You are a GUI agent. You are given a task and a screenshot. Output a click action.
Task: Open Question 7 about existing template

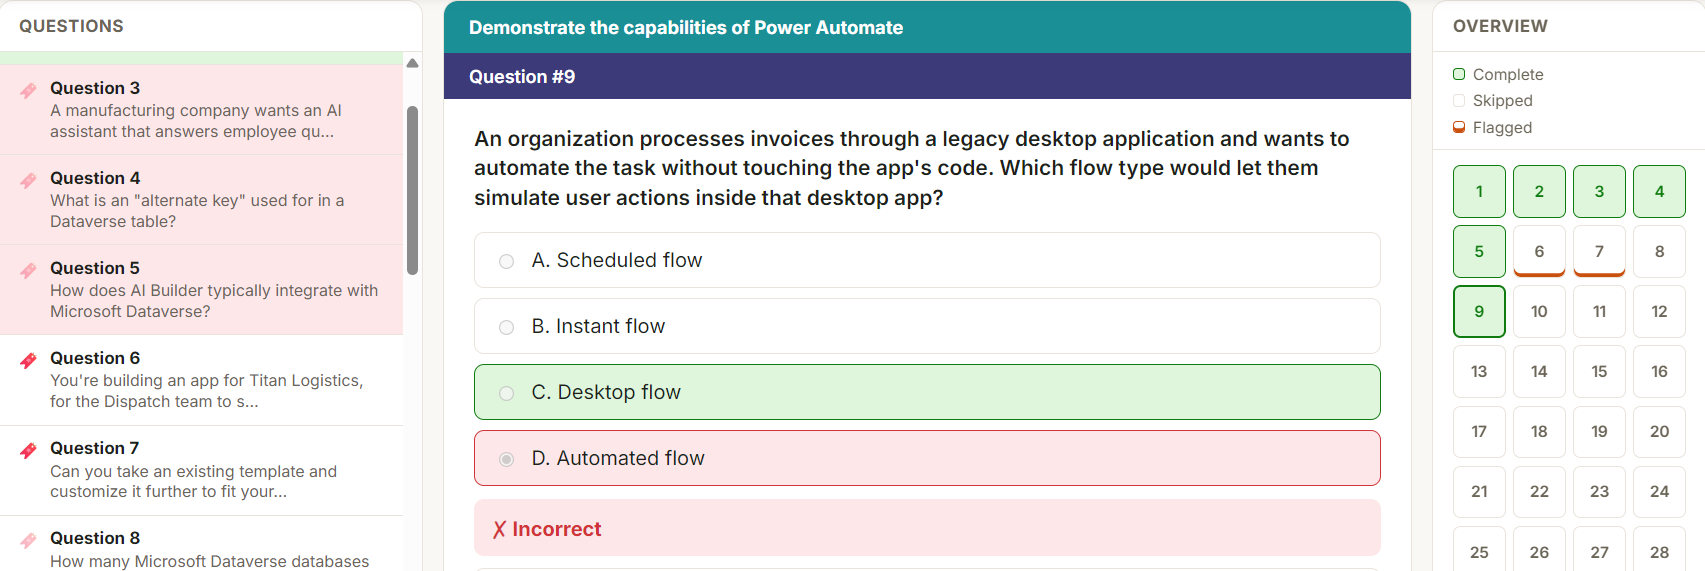pos(201,470)
